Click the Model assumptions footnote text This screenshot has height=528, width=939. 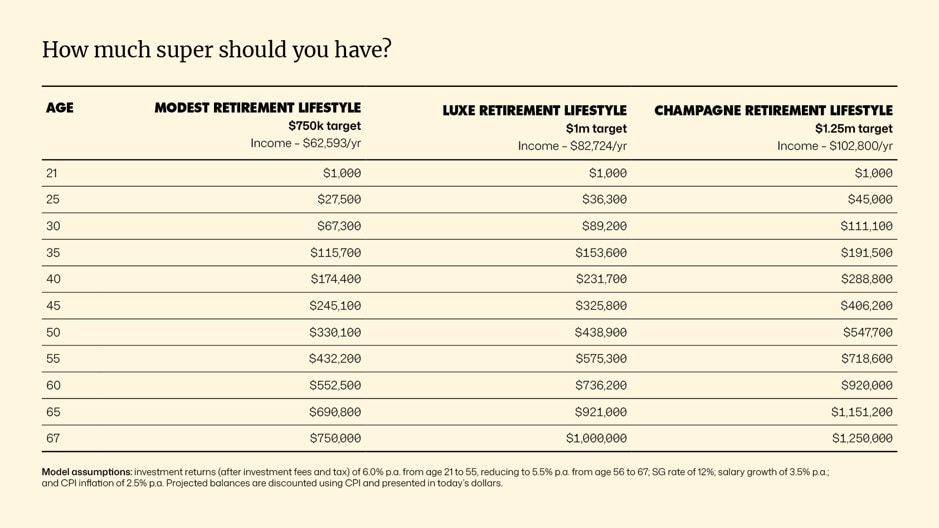(x=435, y=478)
